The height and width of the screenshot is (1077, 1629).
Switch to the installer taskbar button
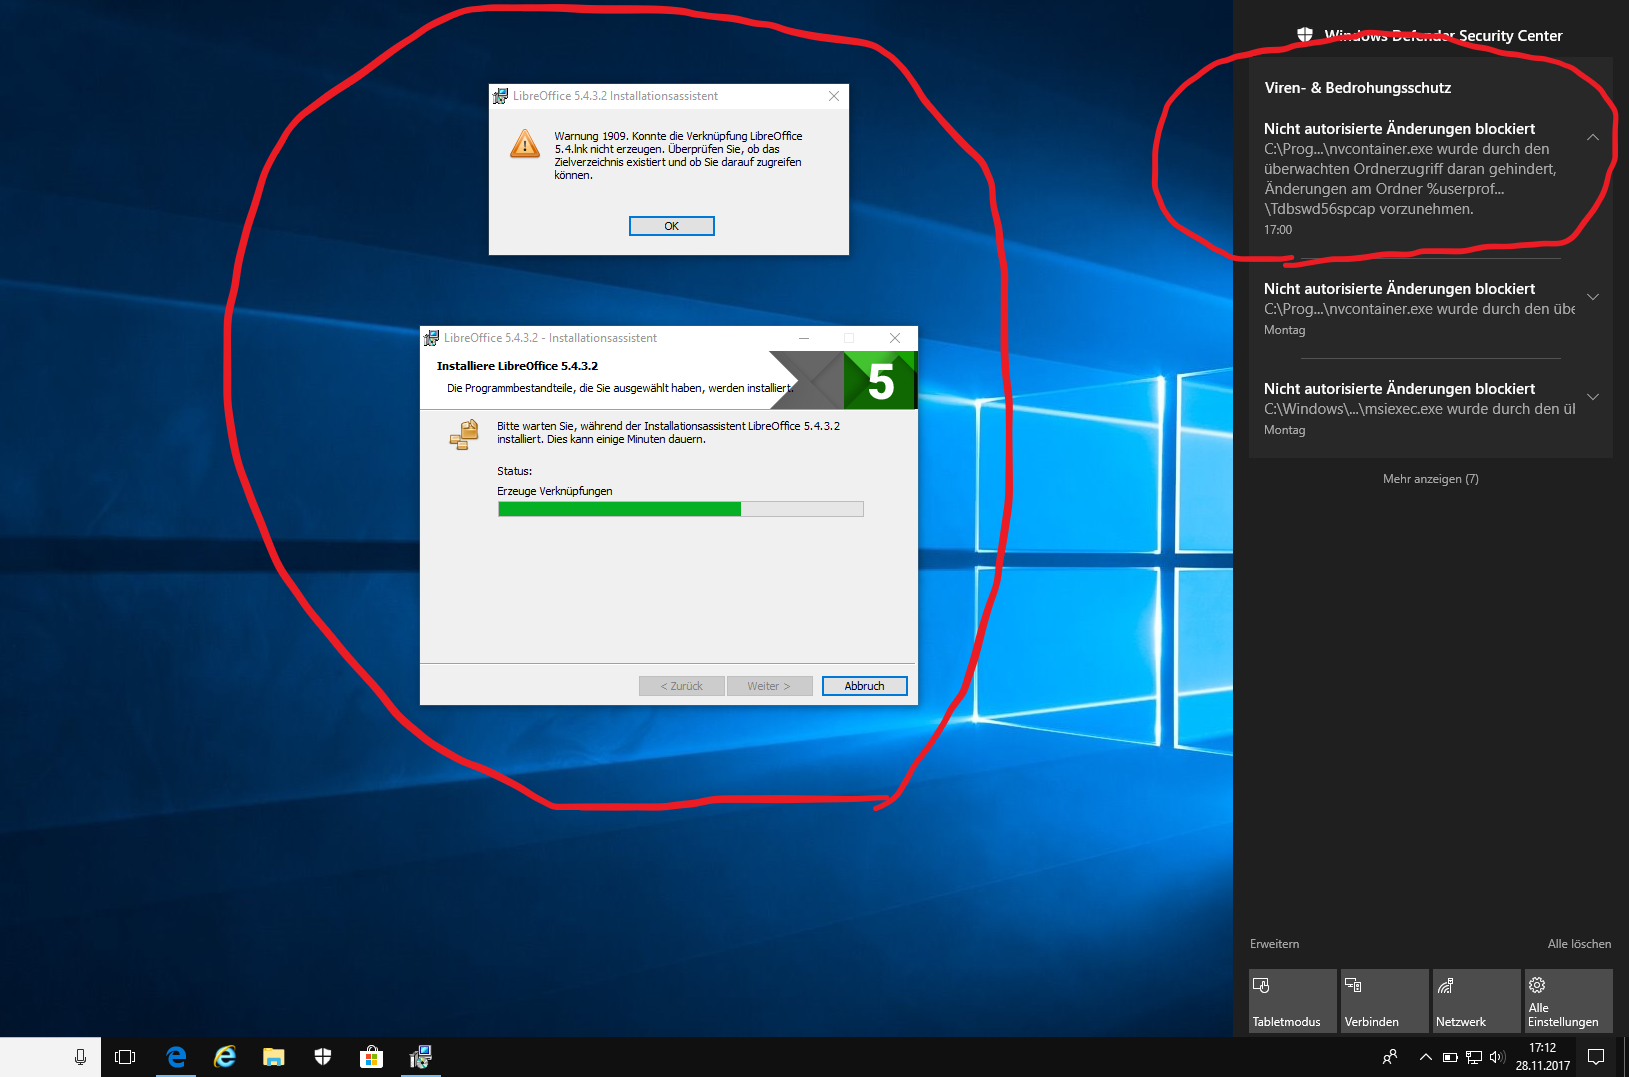click(421, 1057)
